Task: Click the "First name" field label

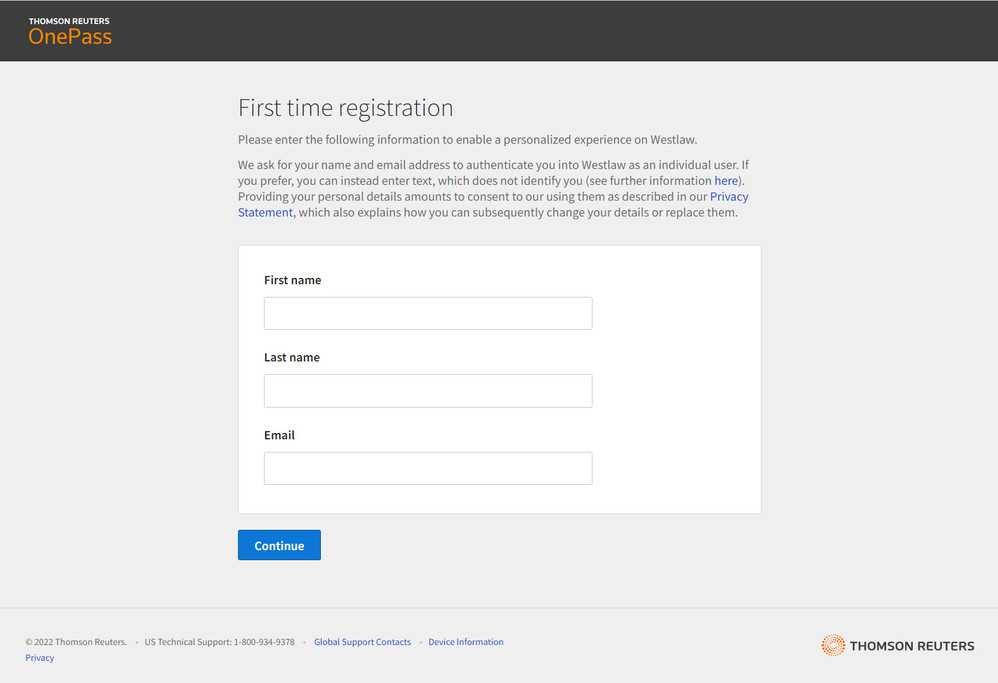Action: coord(292,280)
